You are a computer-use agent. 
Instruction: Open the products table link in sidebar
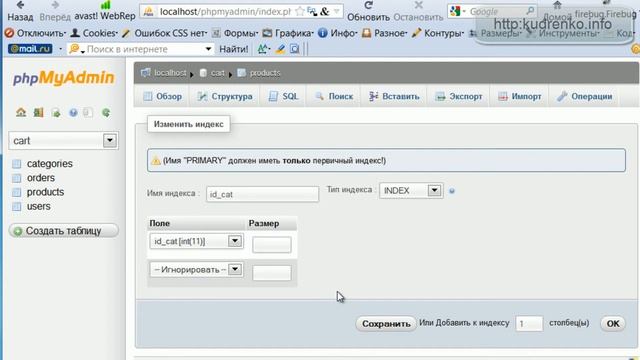coord(45,192)
